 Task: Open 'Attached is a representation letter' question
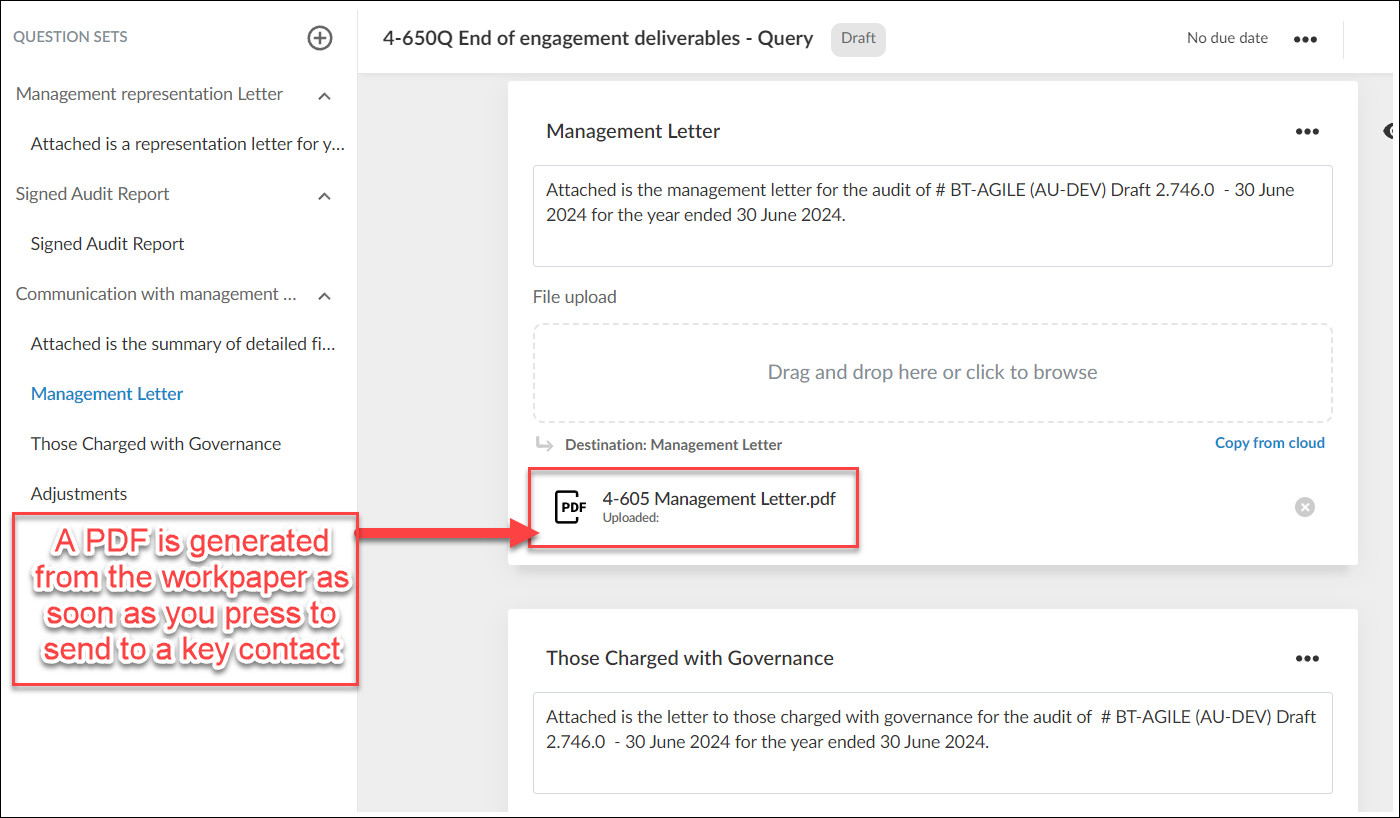coord(188,144)
